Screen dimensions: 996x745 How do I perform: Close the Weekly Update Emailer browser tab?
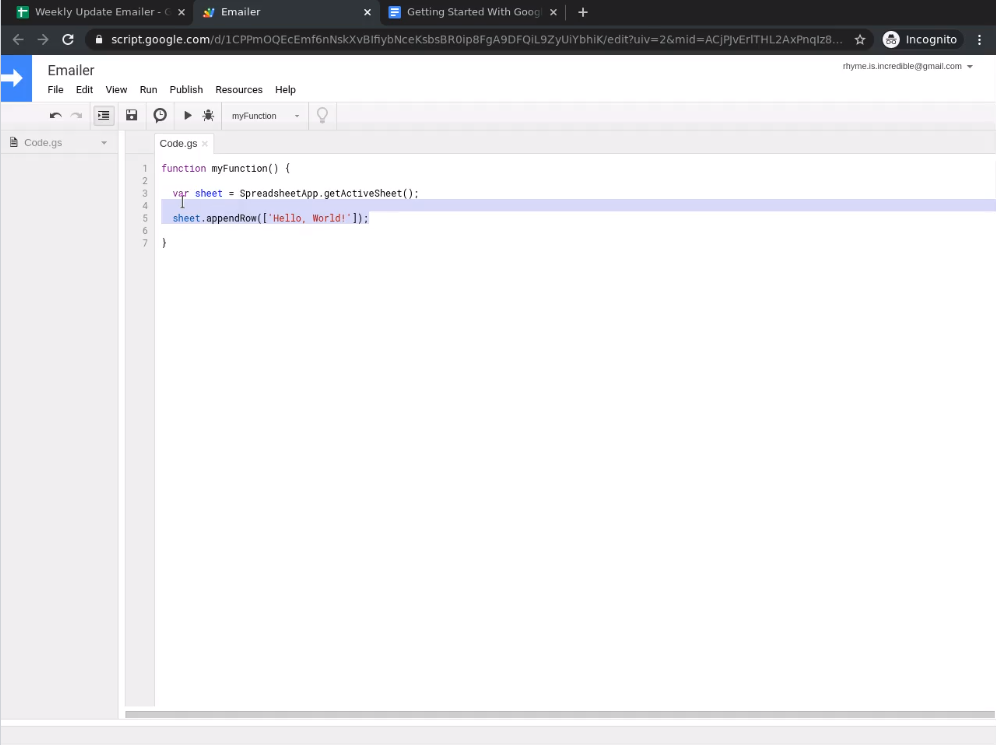pos(181,12)
